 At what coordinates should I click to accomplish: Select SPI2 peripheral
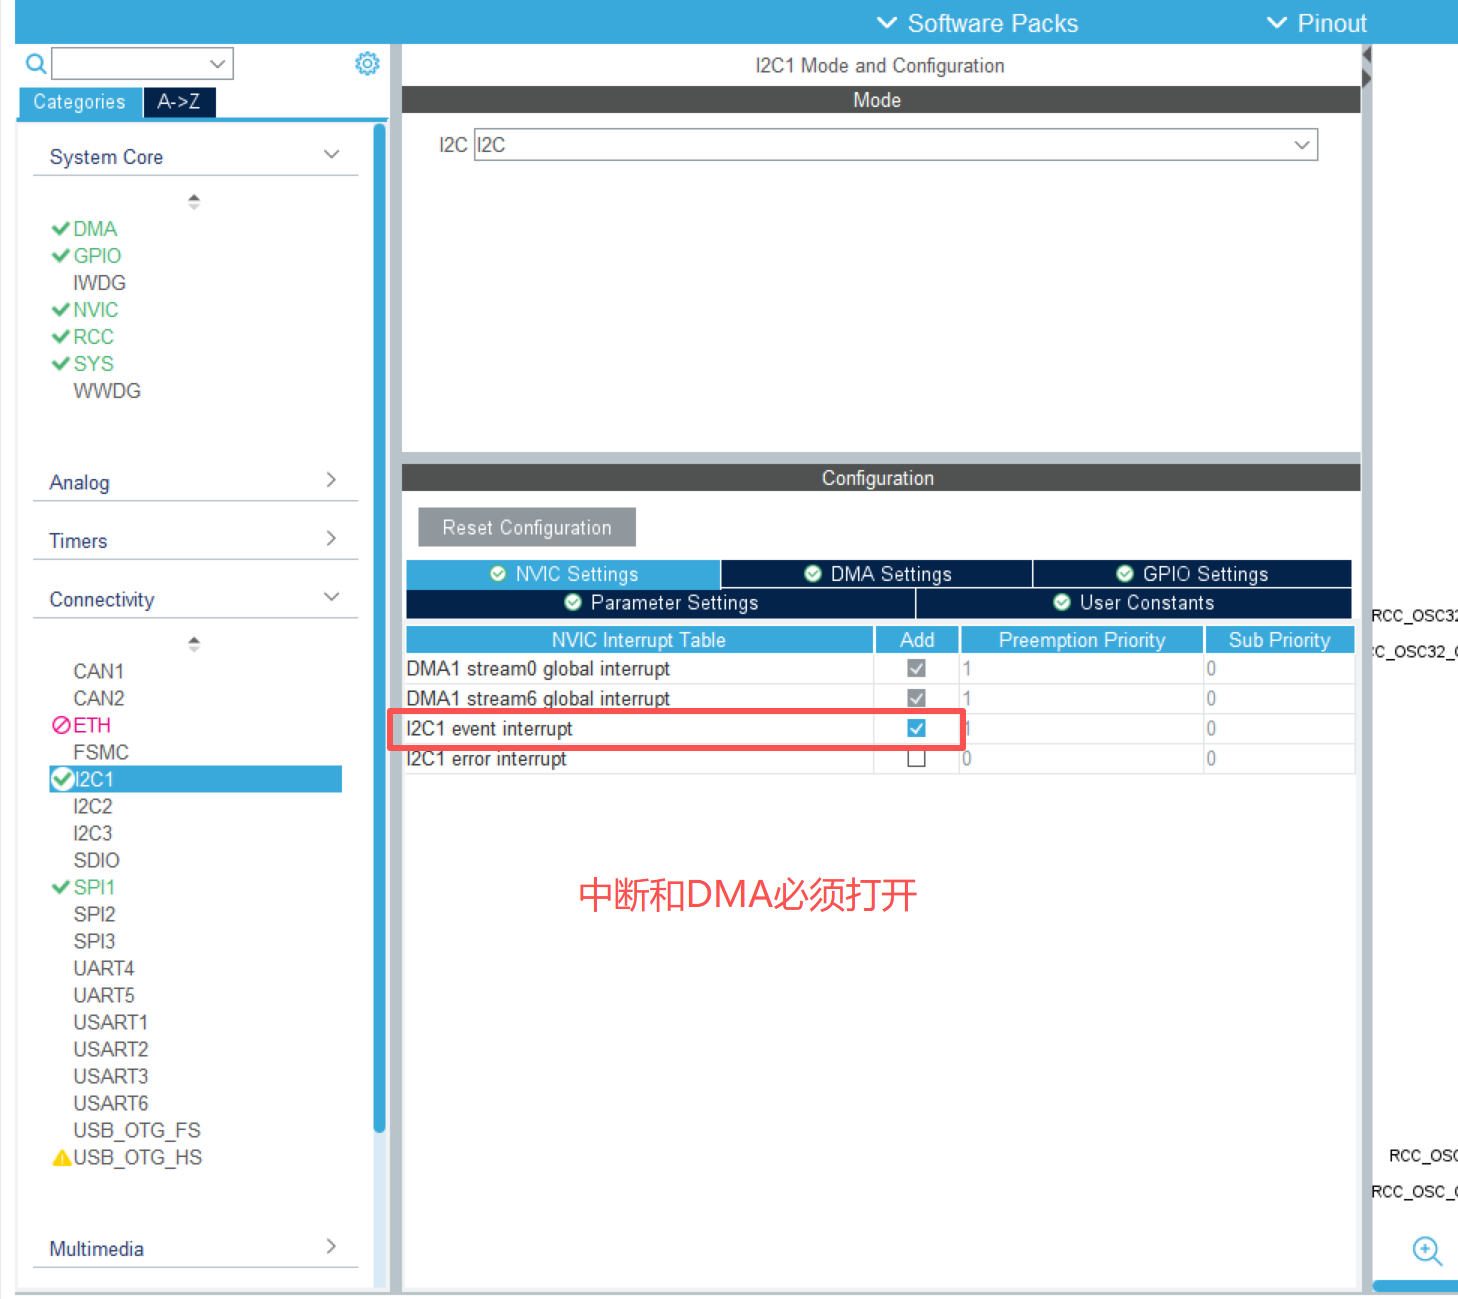94,914
